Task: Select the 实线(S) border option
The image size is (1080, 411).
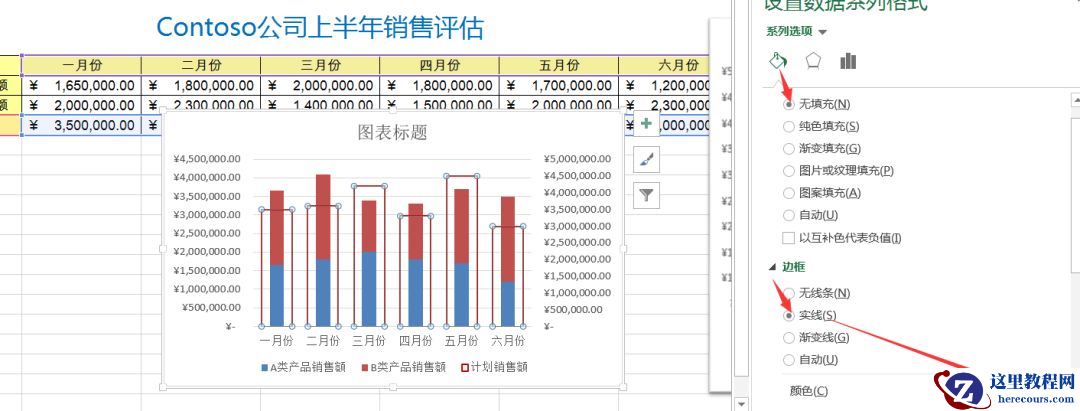Action: (x=789, y=315)
